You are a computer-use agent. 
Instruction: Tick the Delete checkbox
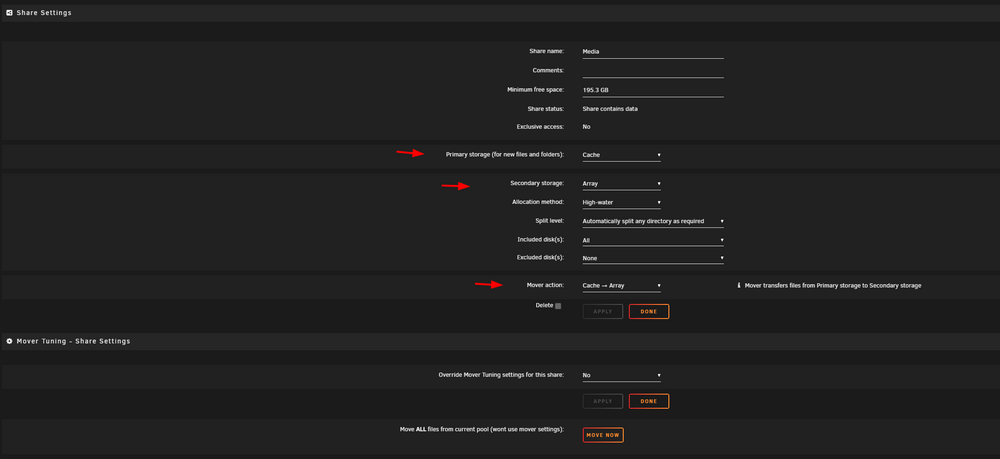[558, 306]
